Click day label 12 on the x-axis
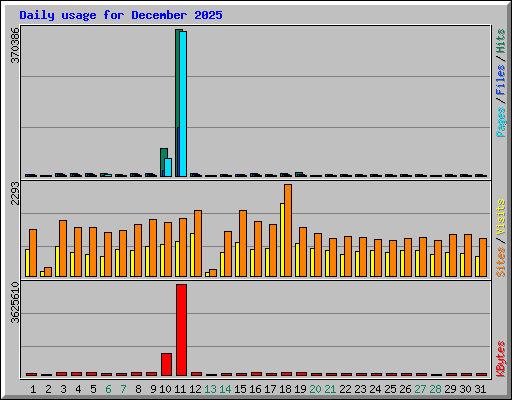This screenshot has height=400, width=512. [195, 389]
